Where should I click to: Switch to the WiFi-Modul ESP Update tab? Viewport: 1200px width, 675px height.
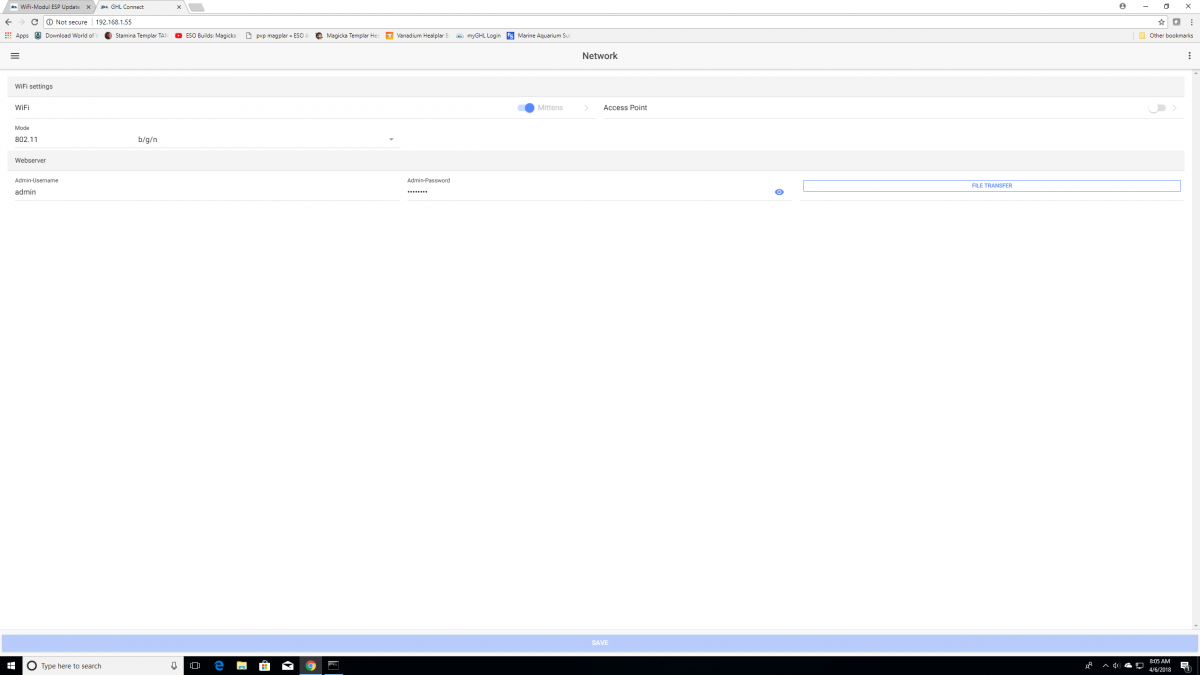click(x=50, y=7)
